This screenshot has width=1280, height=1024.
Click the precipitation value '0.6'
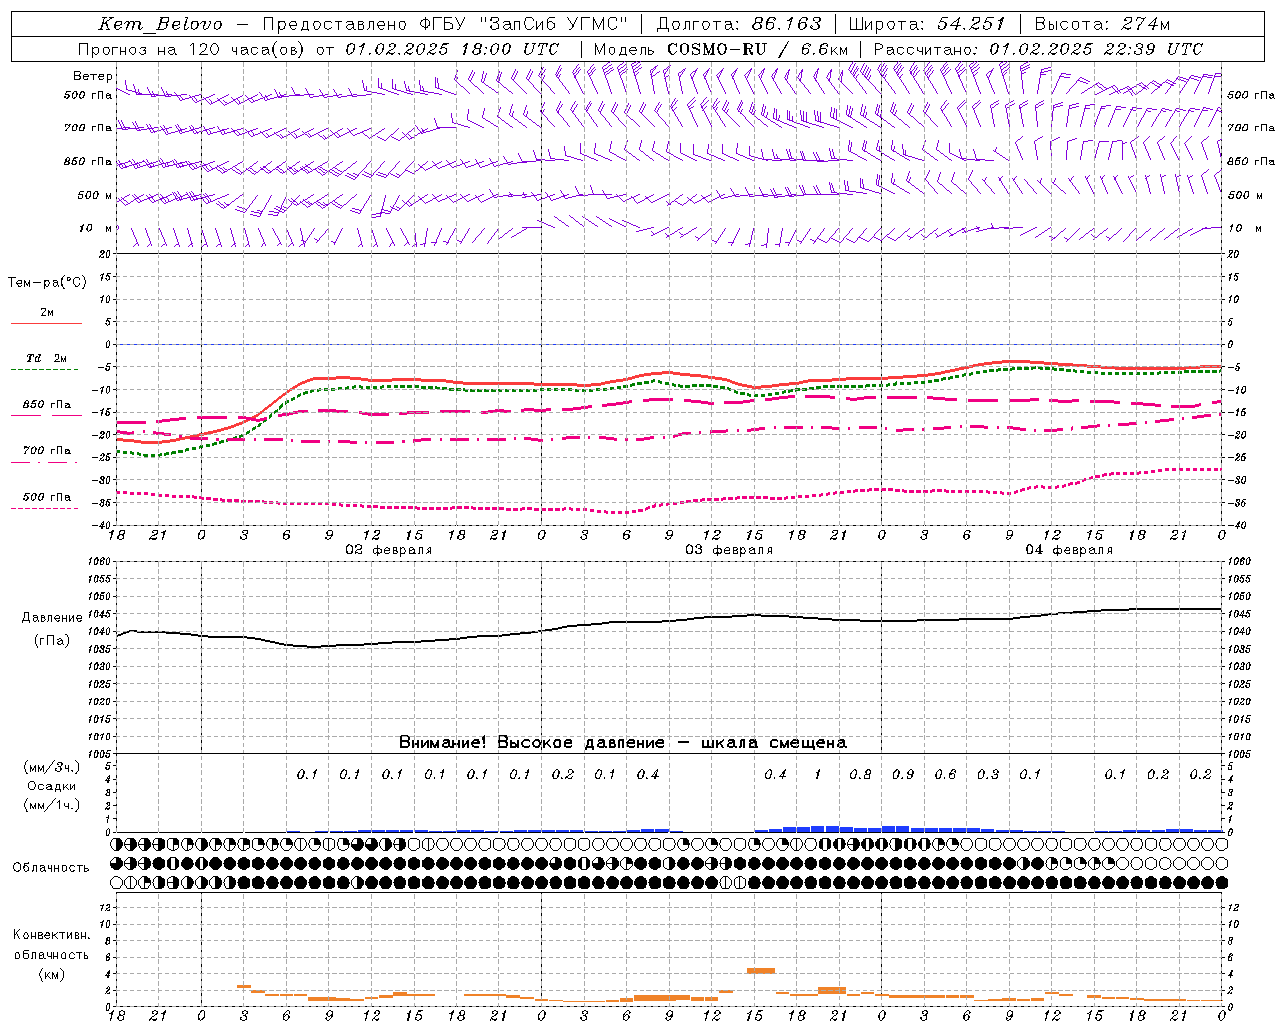(945, 774)
